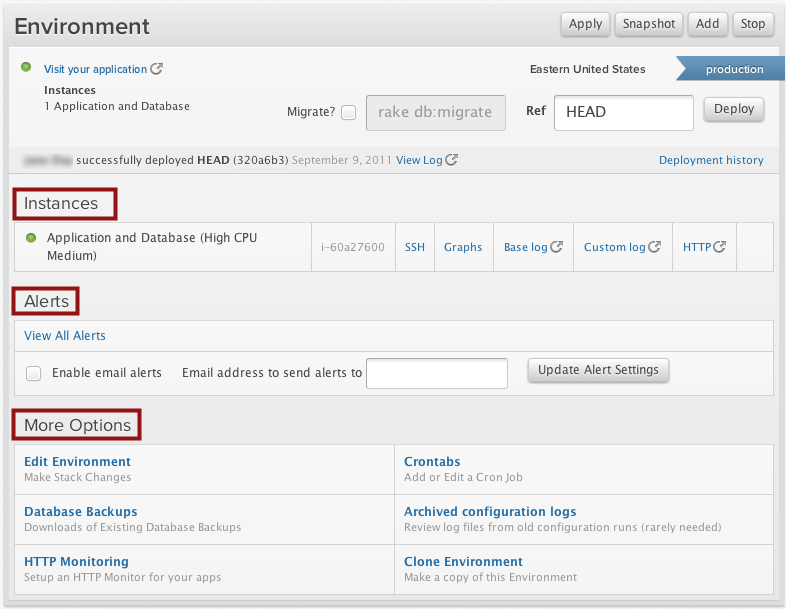The height and width of the screenshot is (609, 786).
Task: Enable the Migrate? checkbox
Action: [x=348, y=113]
